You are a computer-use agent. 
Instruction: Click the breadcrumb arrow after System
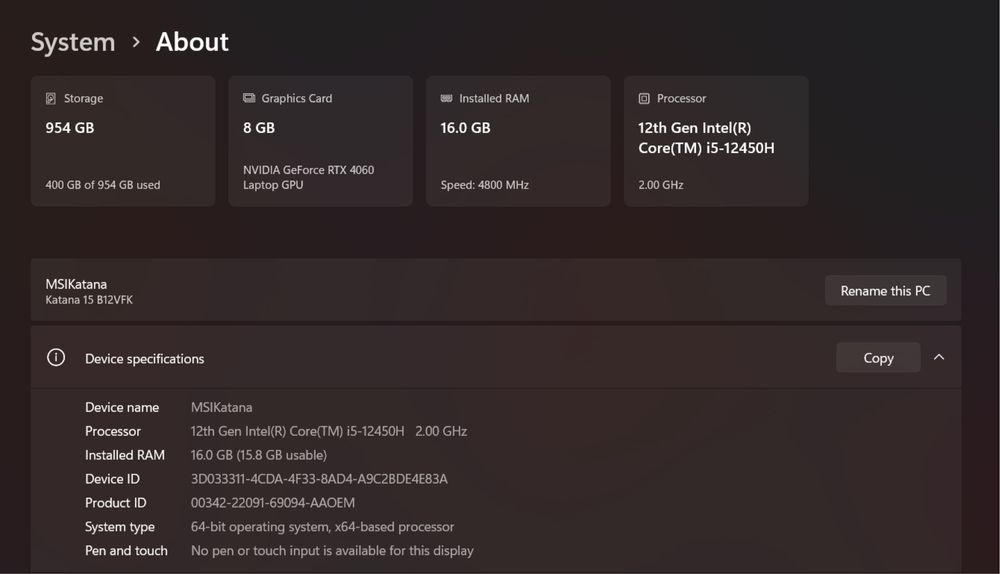(x=136, y=43)
